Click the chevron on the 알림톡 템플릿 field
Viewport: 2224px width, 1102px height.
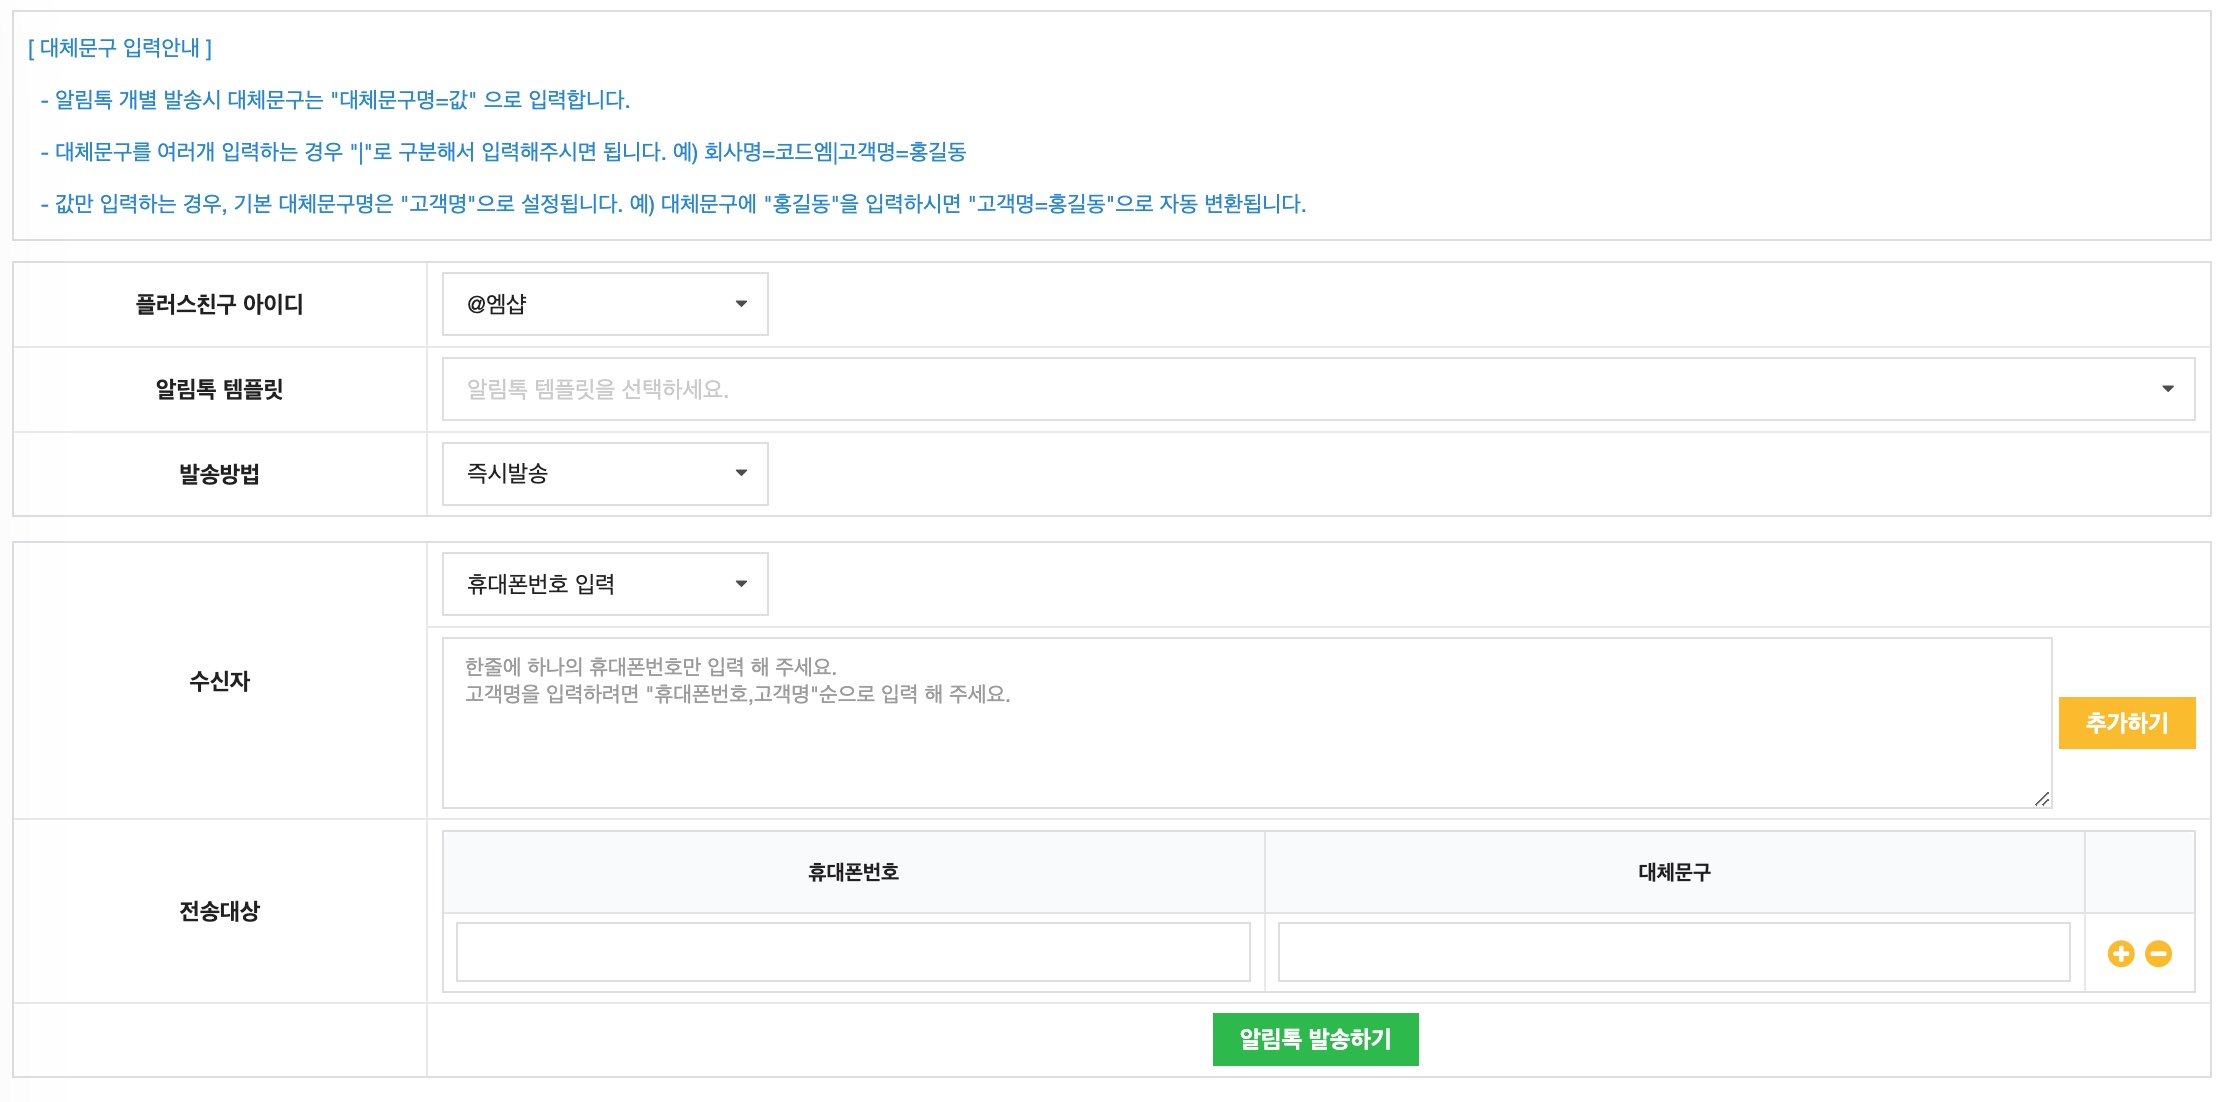point(2169,389)
